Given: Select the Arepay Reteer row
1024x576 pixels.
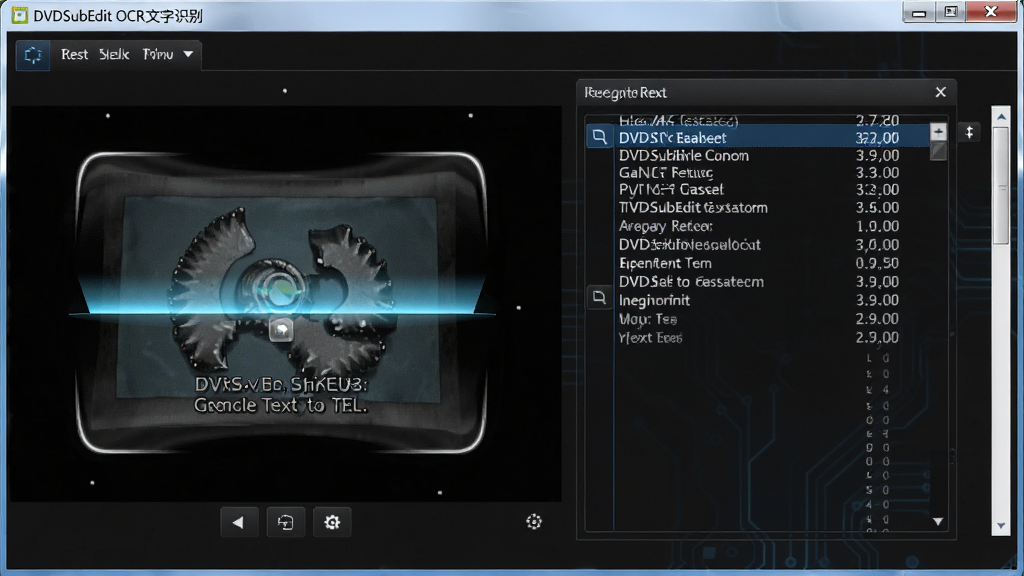Looking at the screenshot, I should pyautogui.click(x=758, y=226).
